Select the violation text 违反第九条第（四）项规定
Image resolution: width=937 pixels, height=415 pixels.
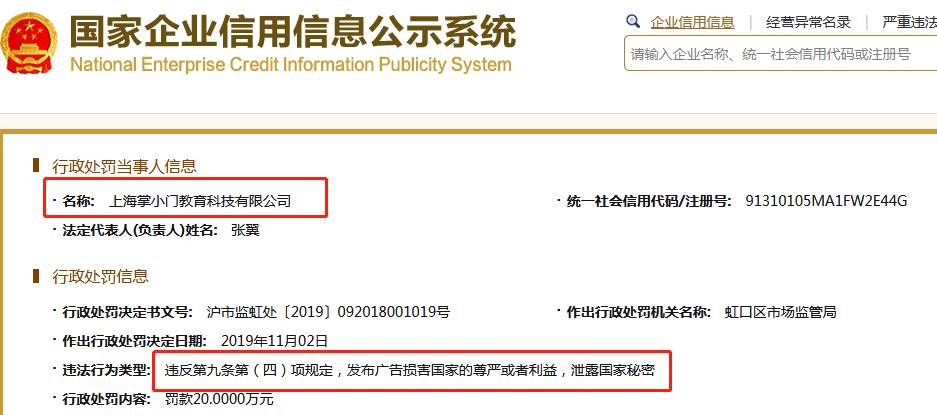pyautogui.click(x=248, y=371)
